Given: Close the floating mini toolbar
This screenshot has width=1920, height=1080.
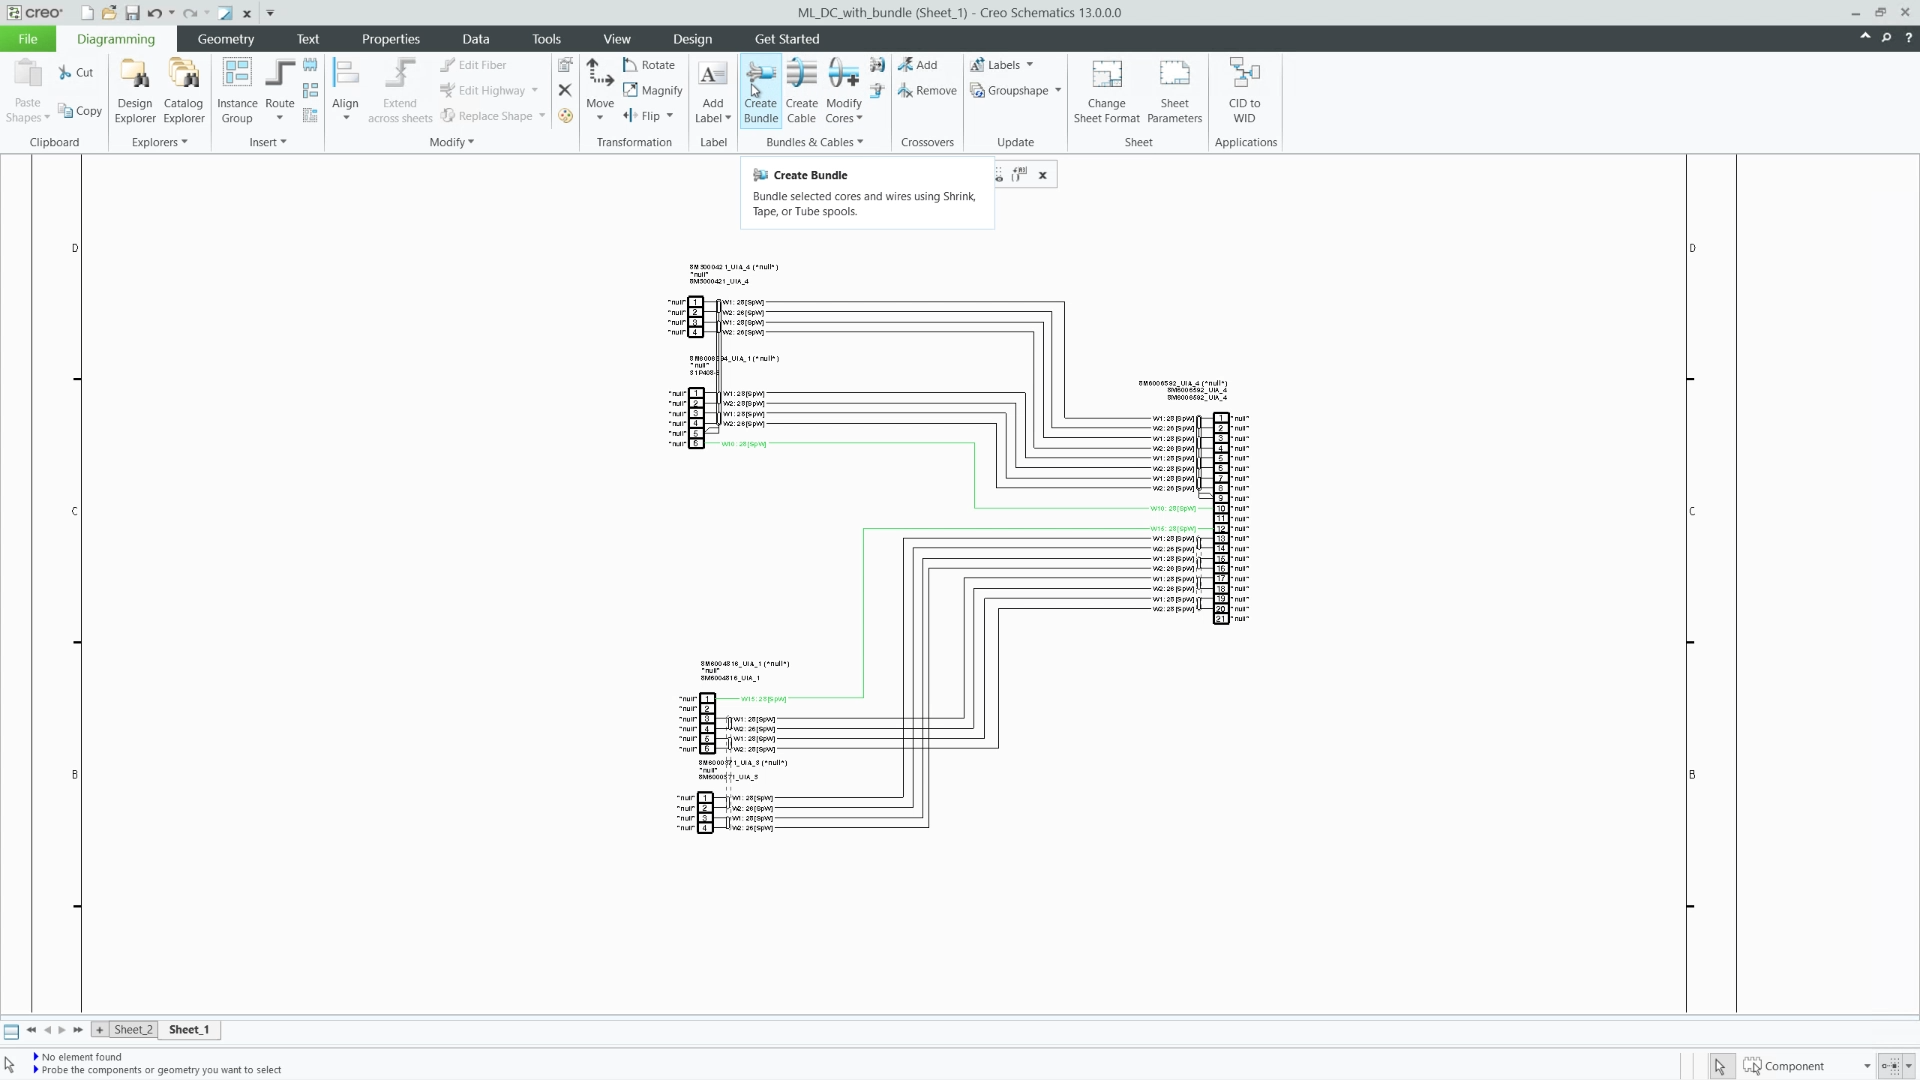Looking at the screenshot, I should tap(1042, 175).
